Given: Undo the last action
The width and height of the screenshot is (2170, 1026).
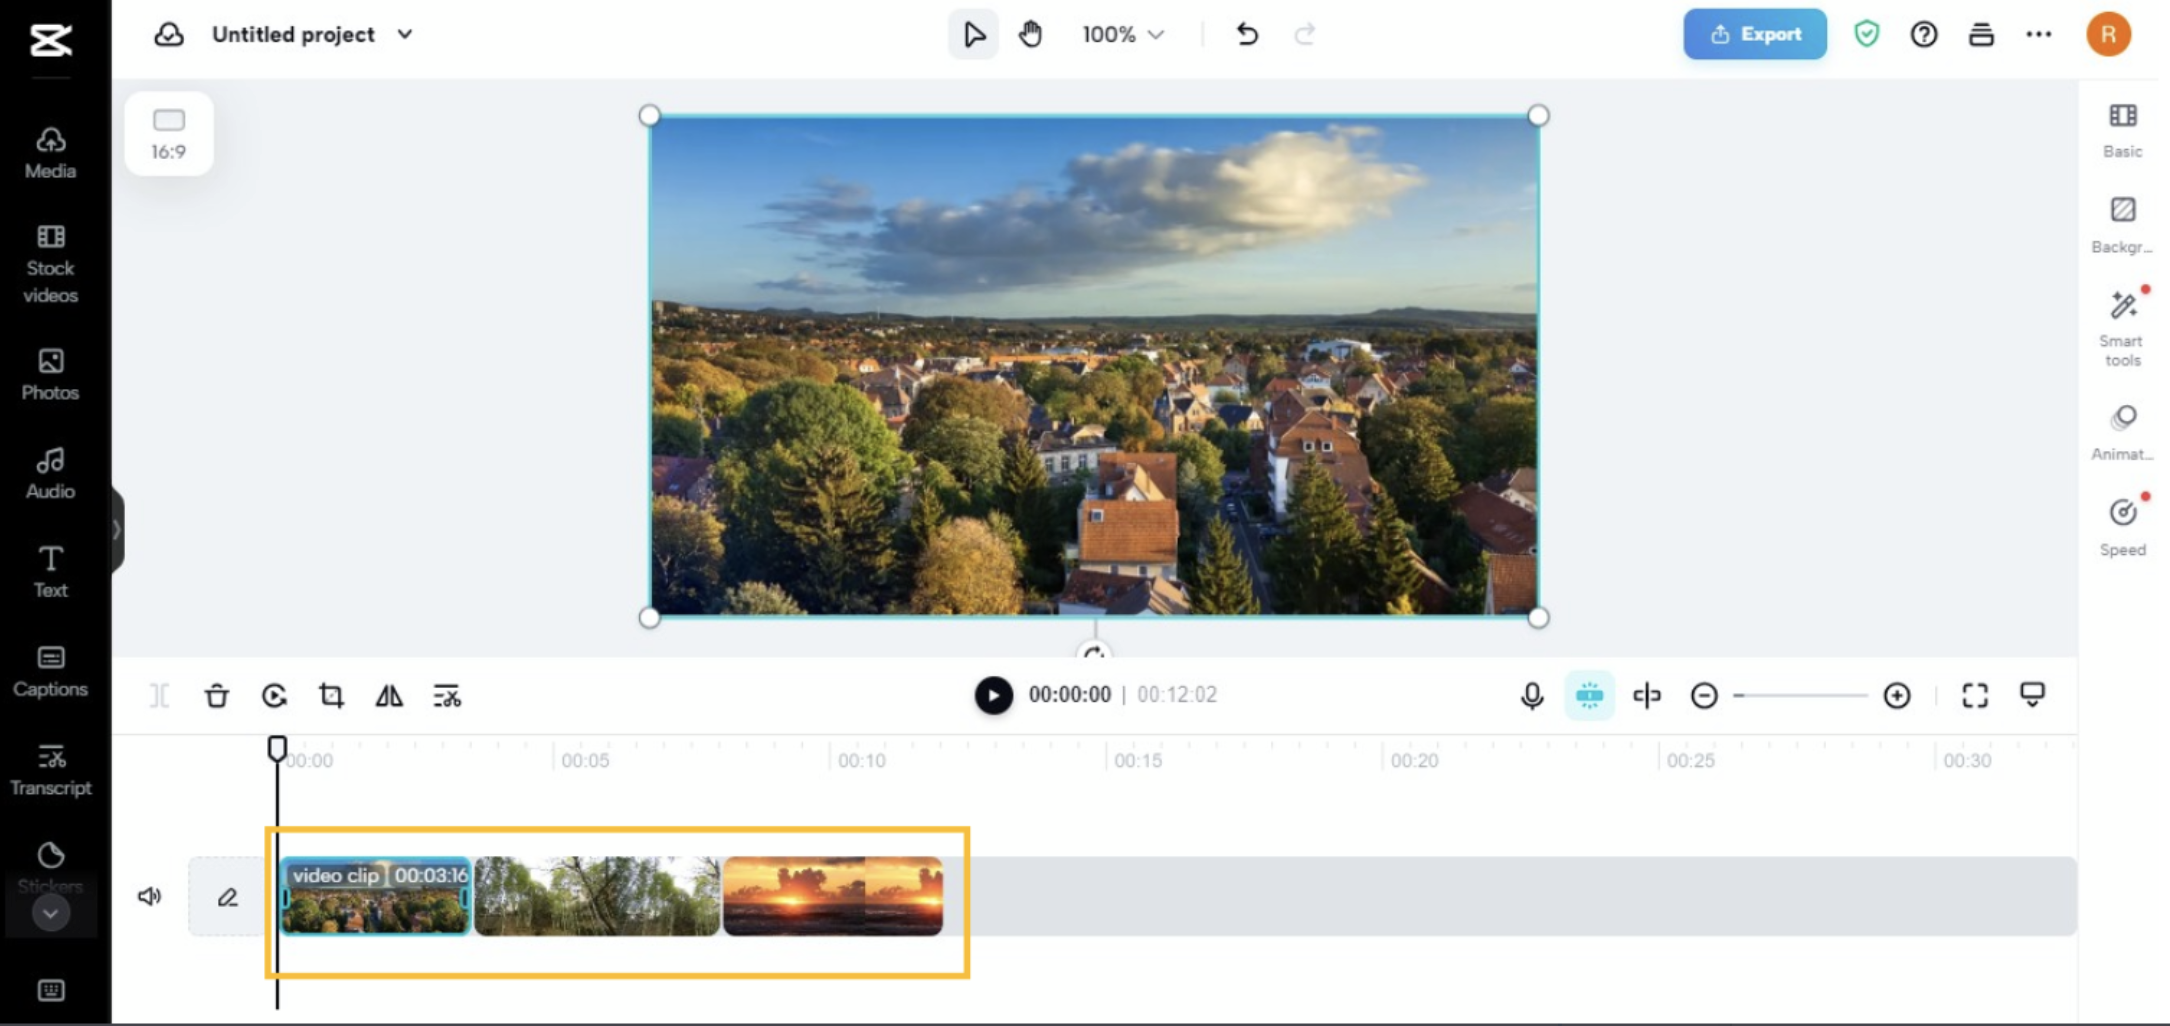Looking at the screenshot, I should click(x=1246, y=35).
